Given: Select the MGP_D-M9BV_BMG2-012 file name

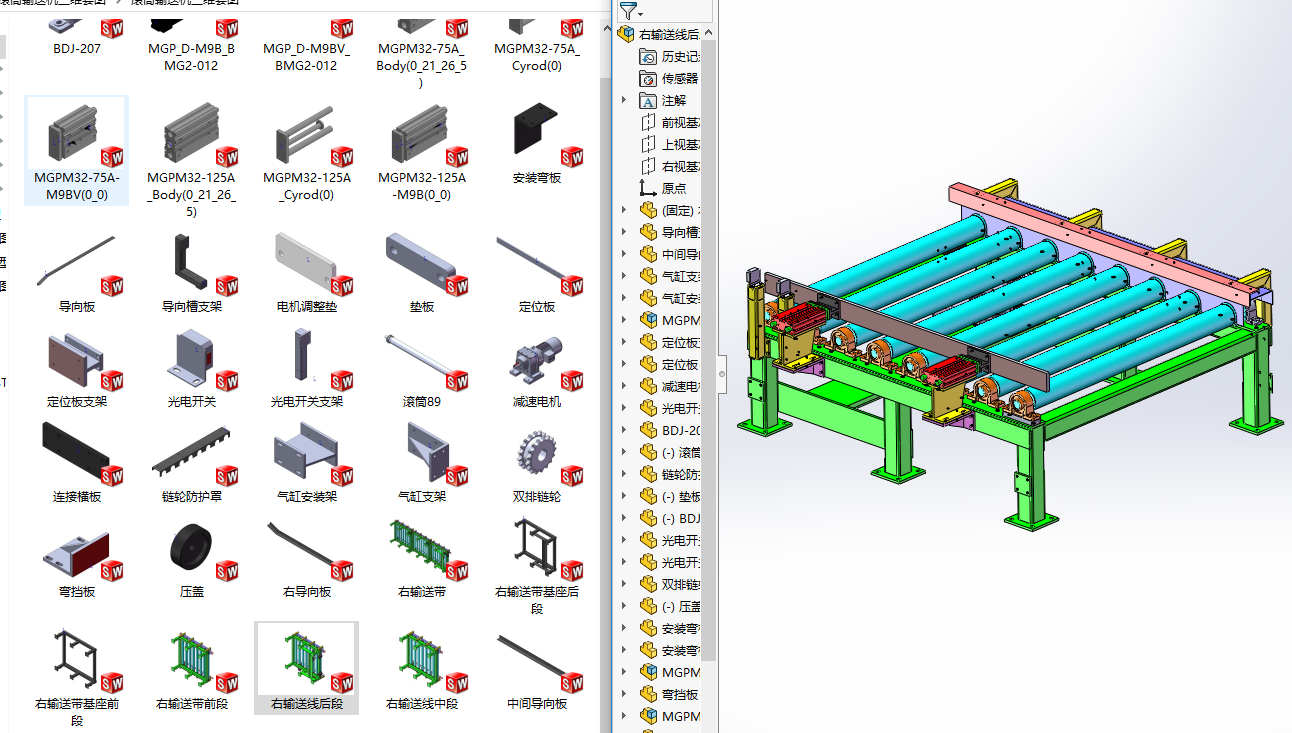Looking at the screenshot, I should (307, 57).
